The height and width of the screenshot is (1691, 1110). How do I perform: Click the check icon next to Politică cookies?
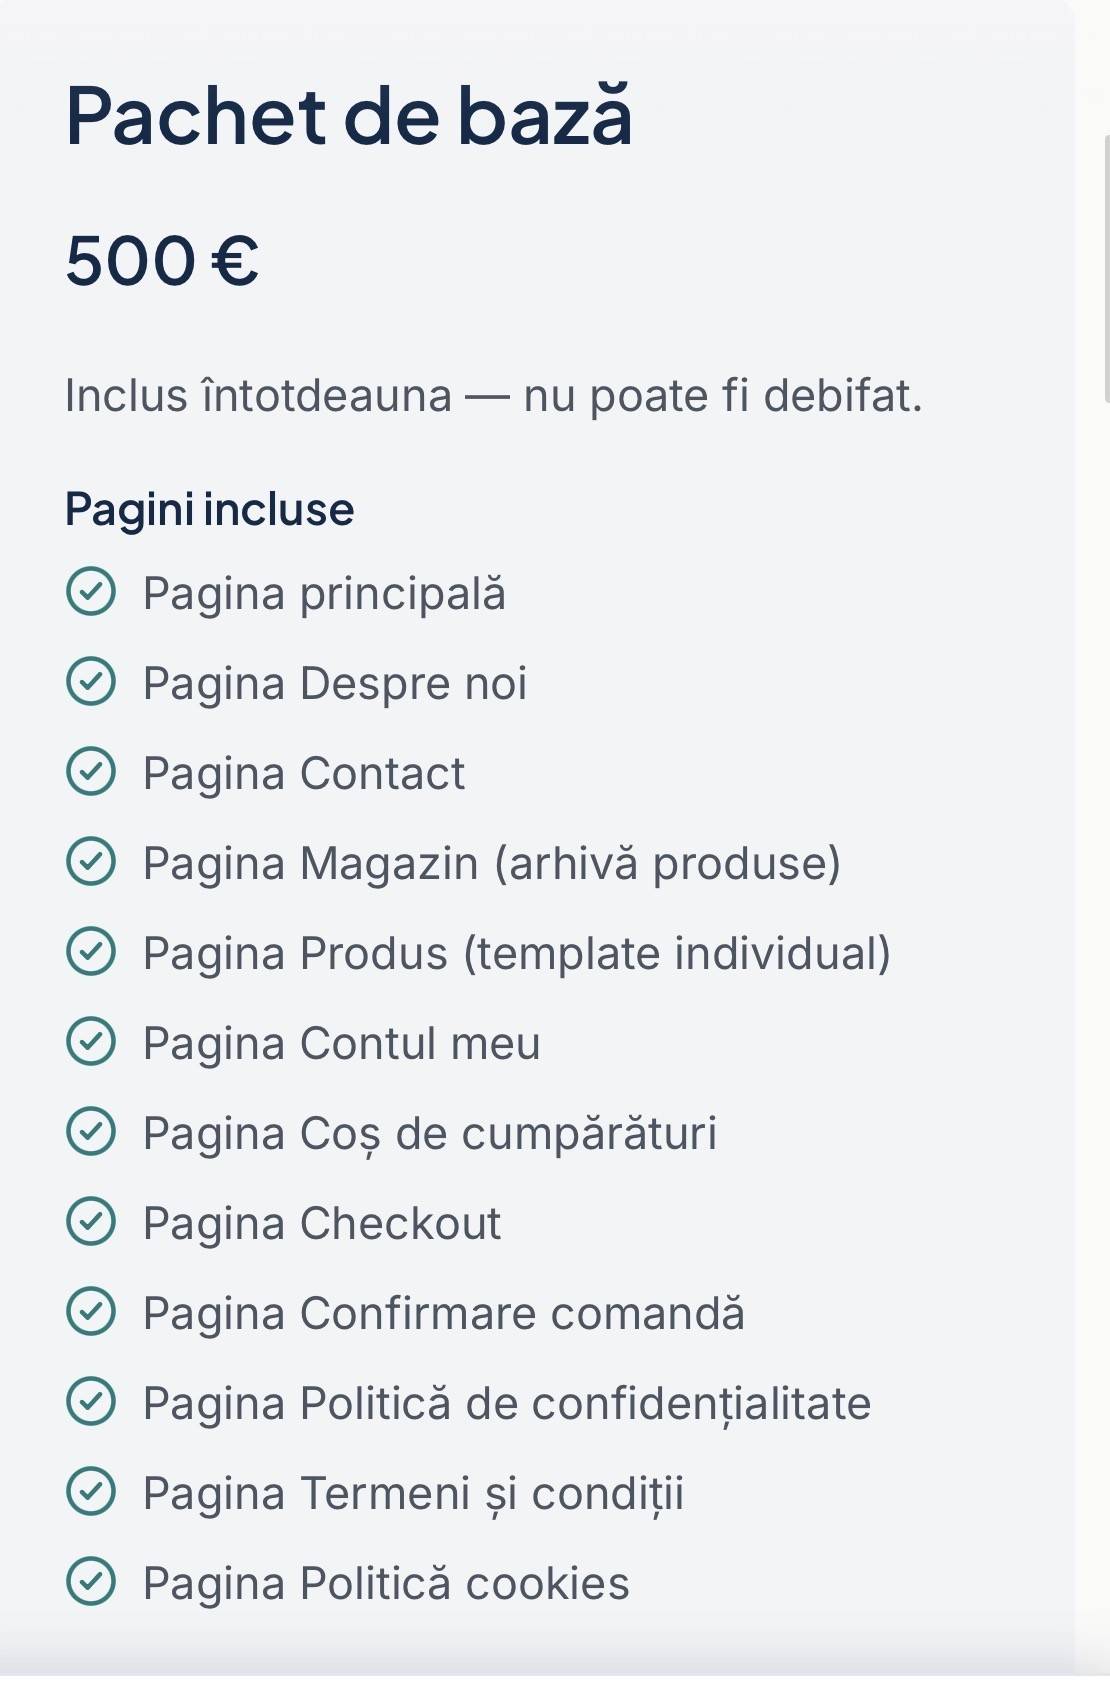point(91,1581)
